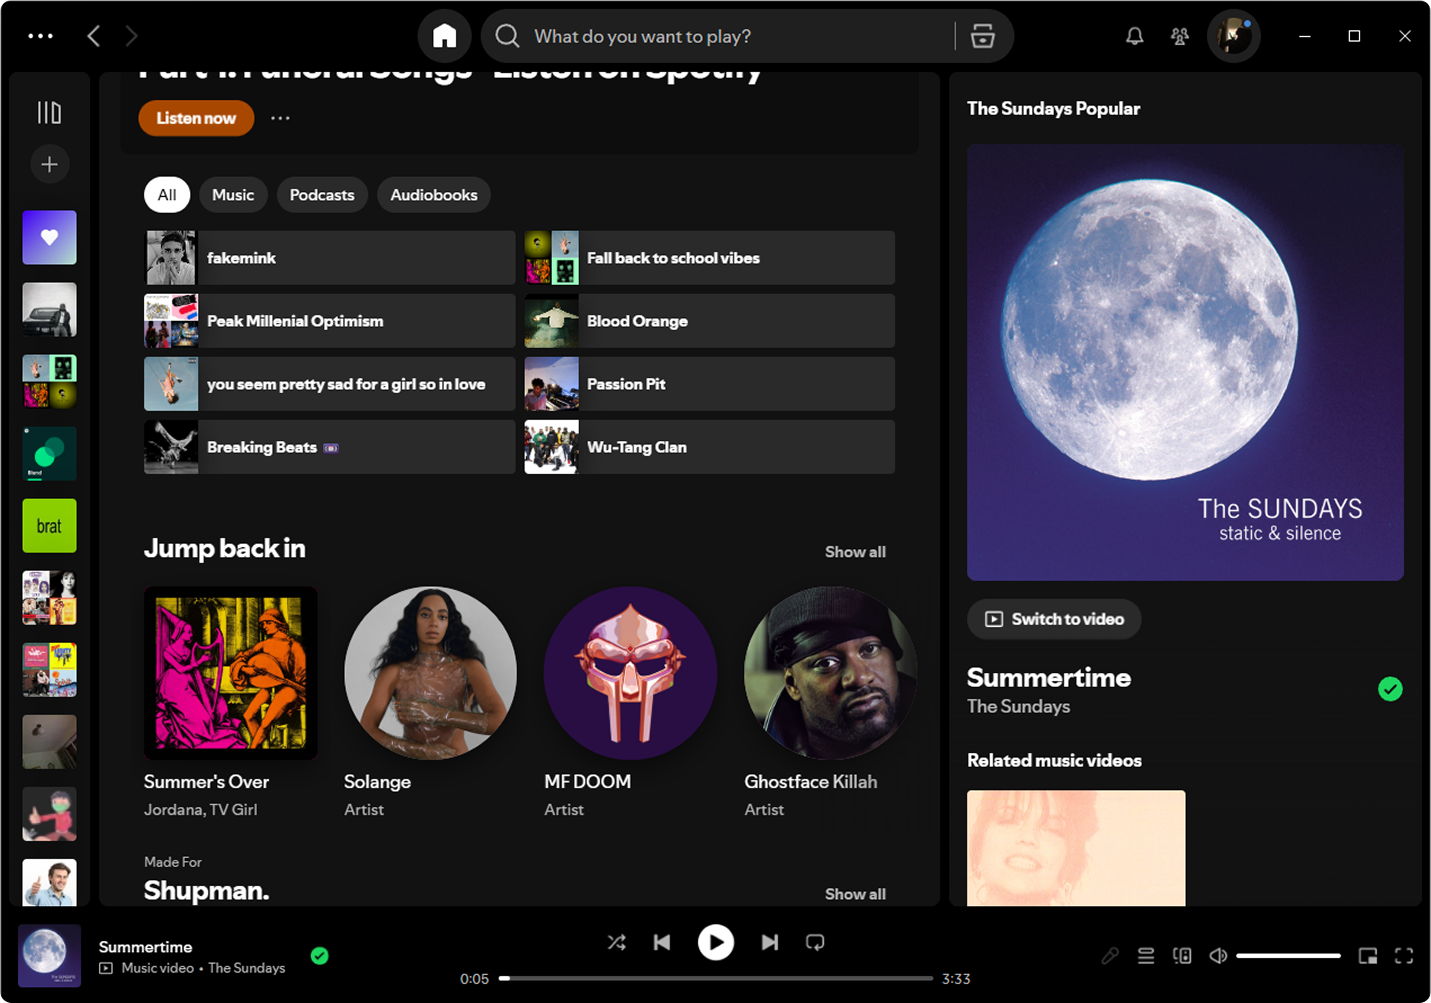Open you seem pretty sad playlist tile
Screen dimensions: 1431x1003
[x=329, y=384]
